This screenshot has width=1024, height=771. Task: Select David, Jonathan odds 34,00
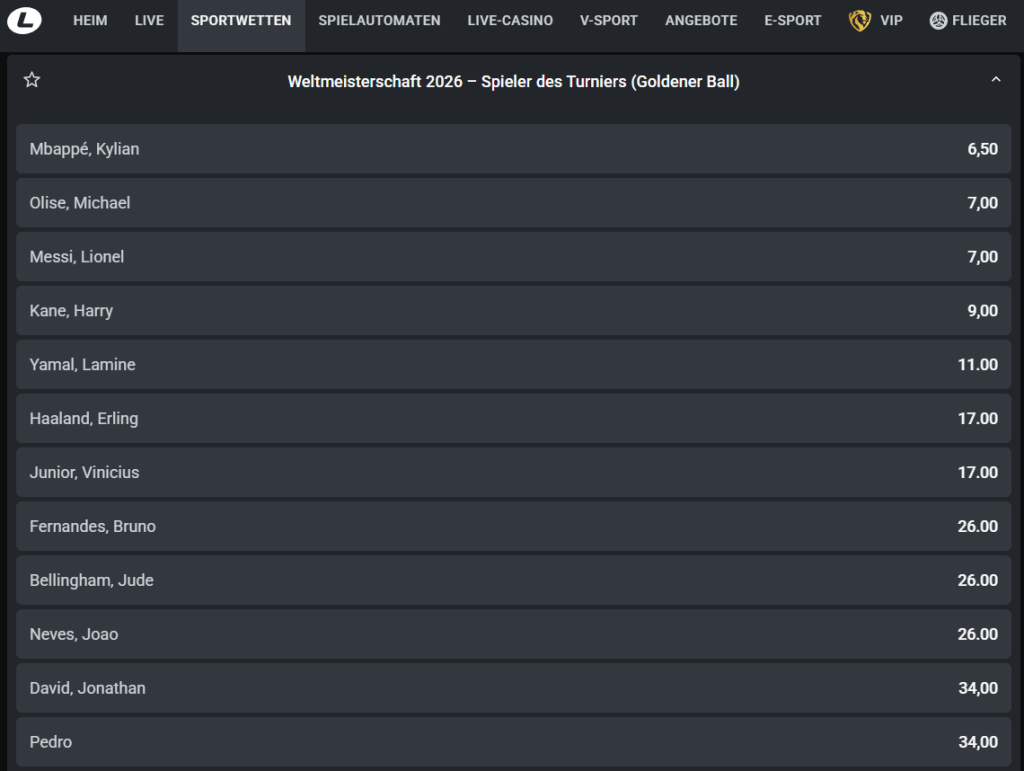(978, 688)
